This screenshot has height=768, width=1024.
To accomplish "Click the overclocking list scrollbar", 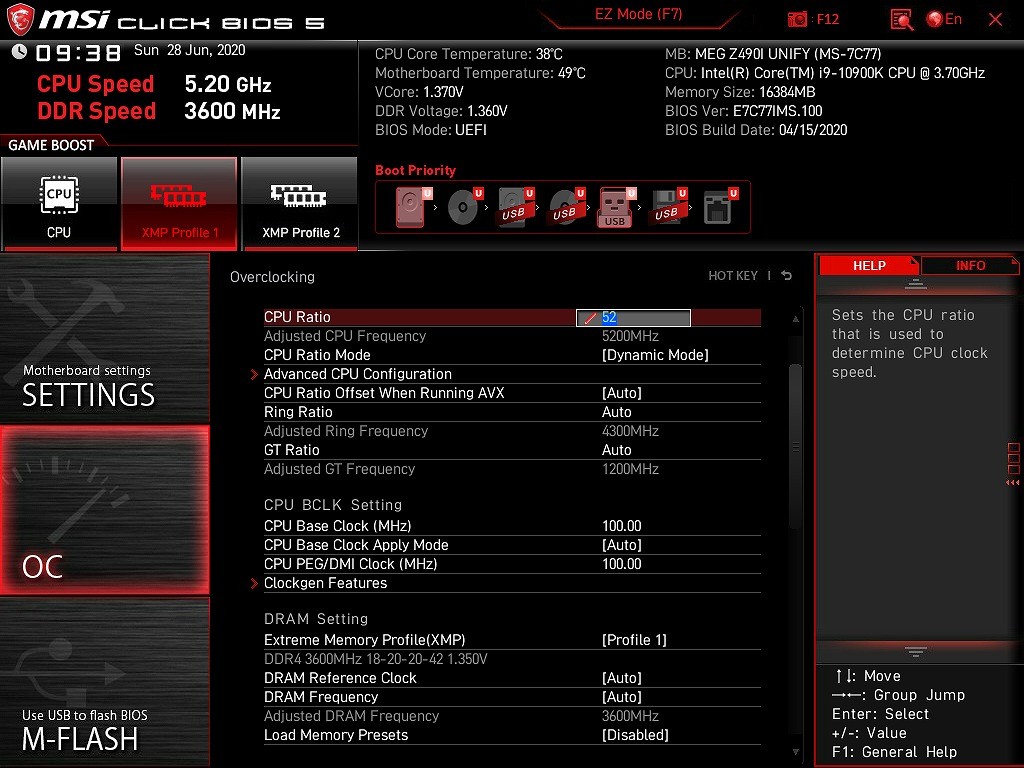I will (x=795, y=445).
